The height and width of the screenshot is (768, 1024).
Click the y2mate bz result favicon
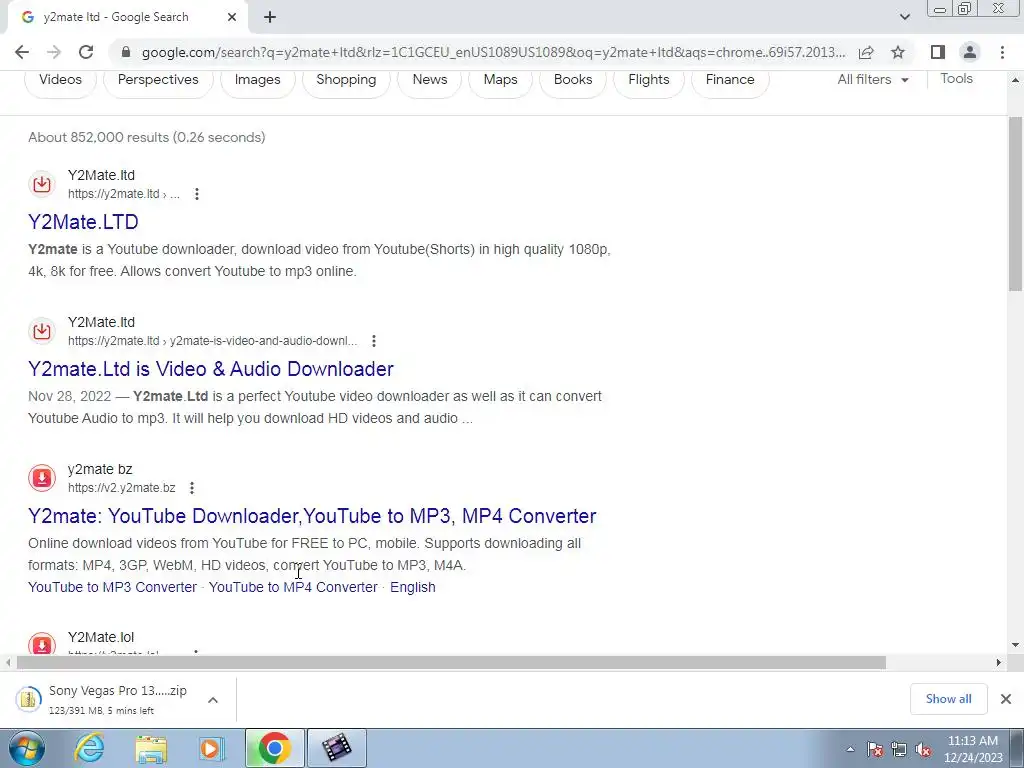point(42,478)
